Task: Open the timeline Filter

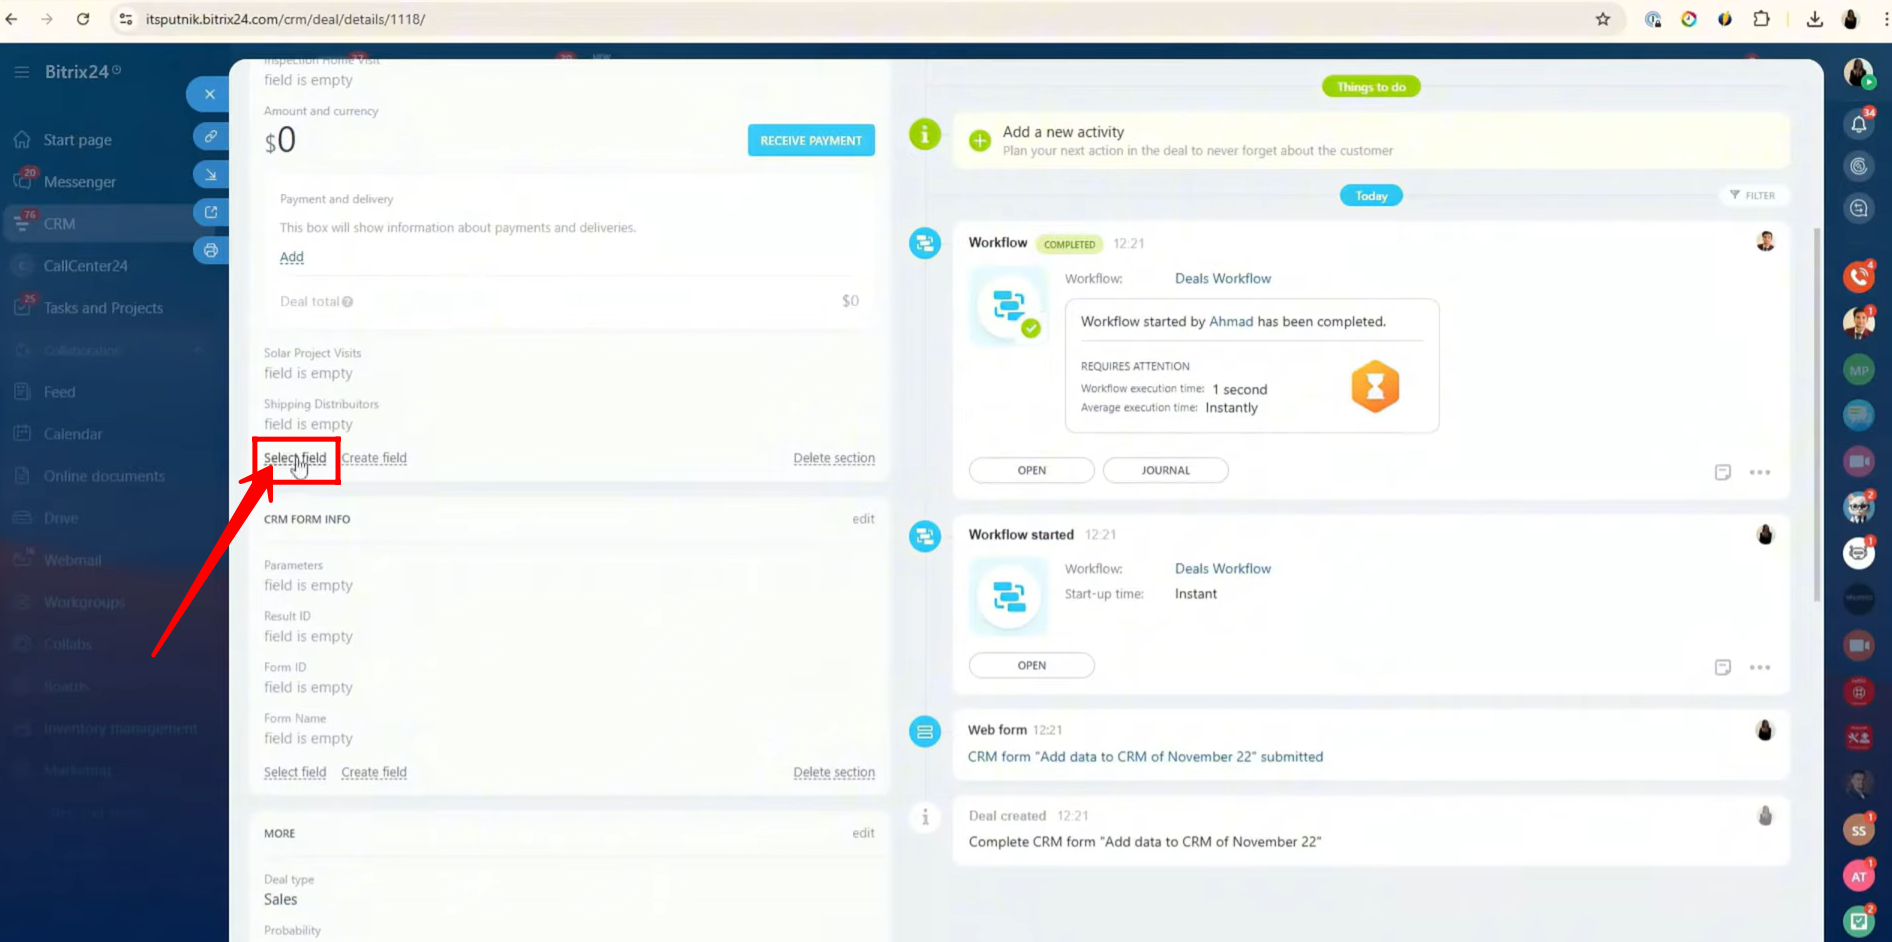Action: (1753, 195)
